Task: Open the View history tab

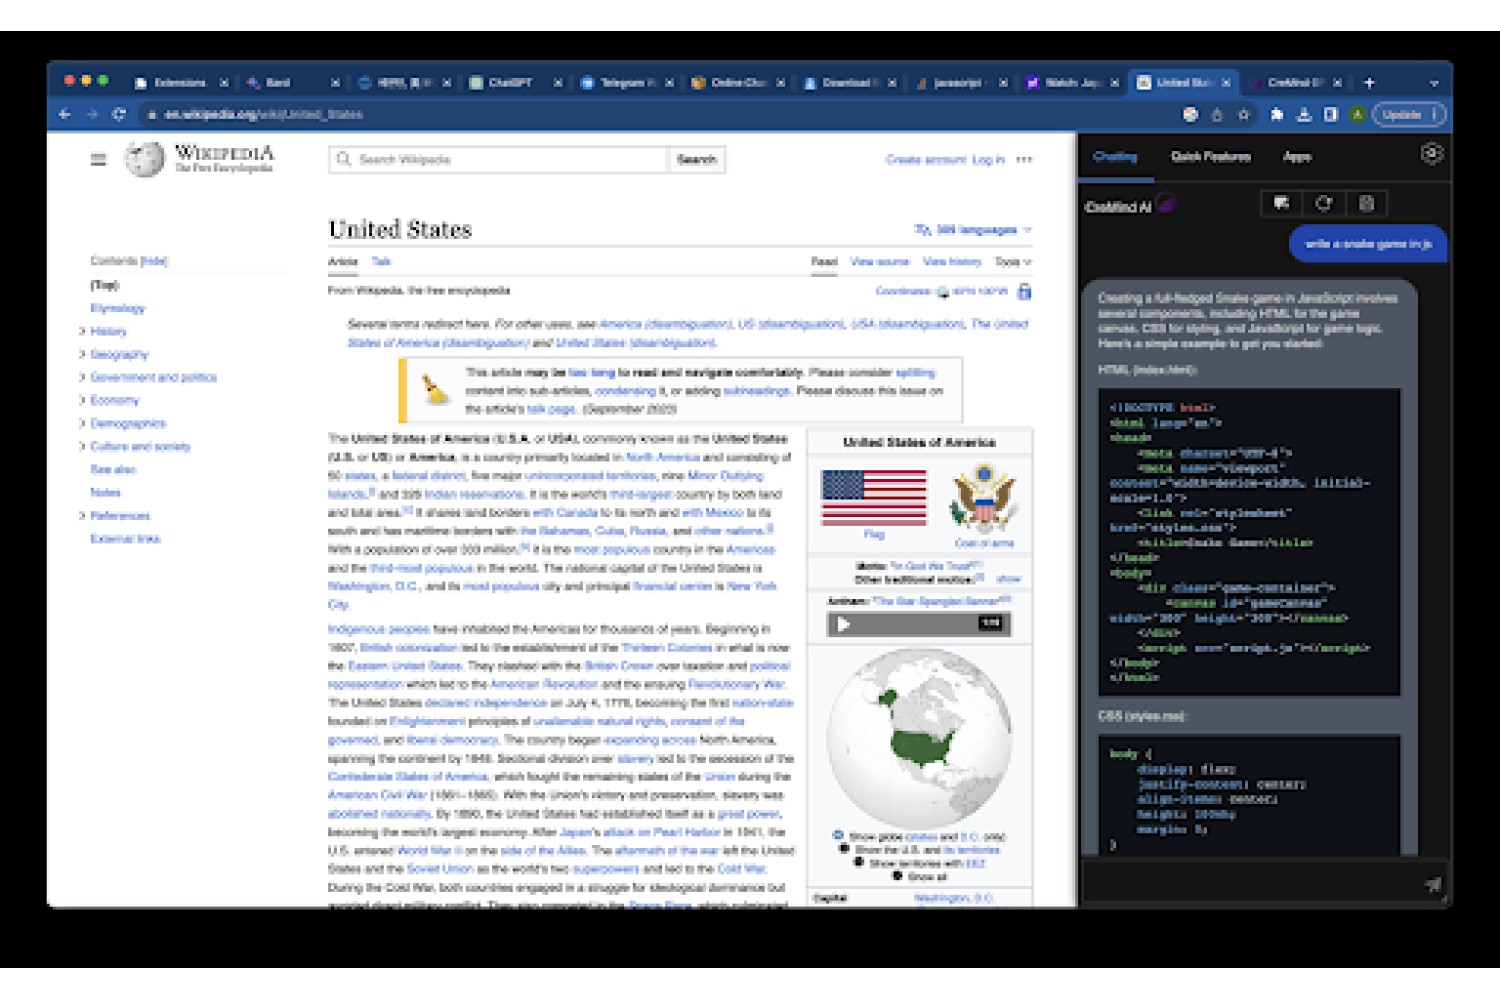Action: click(x=952, y=262)
